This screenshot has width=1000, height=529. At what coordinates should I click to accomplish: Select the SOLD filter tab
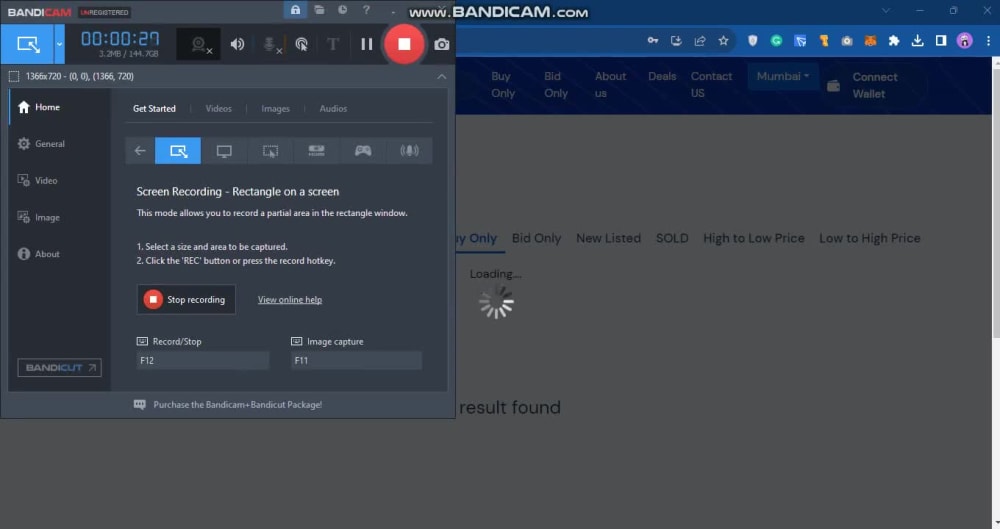pyautogui.click(x=672, y=238)
